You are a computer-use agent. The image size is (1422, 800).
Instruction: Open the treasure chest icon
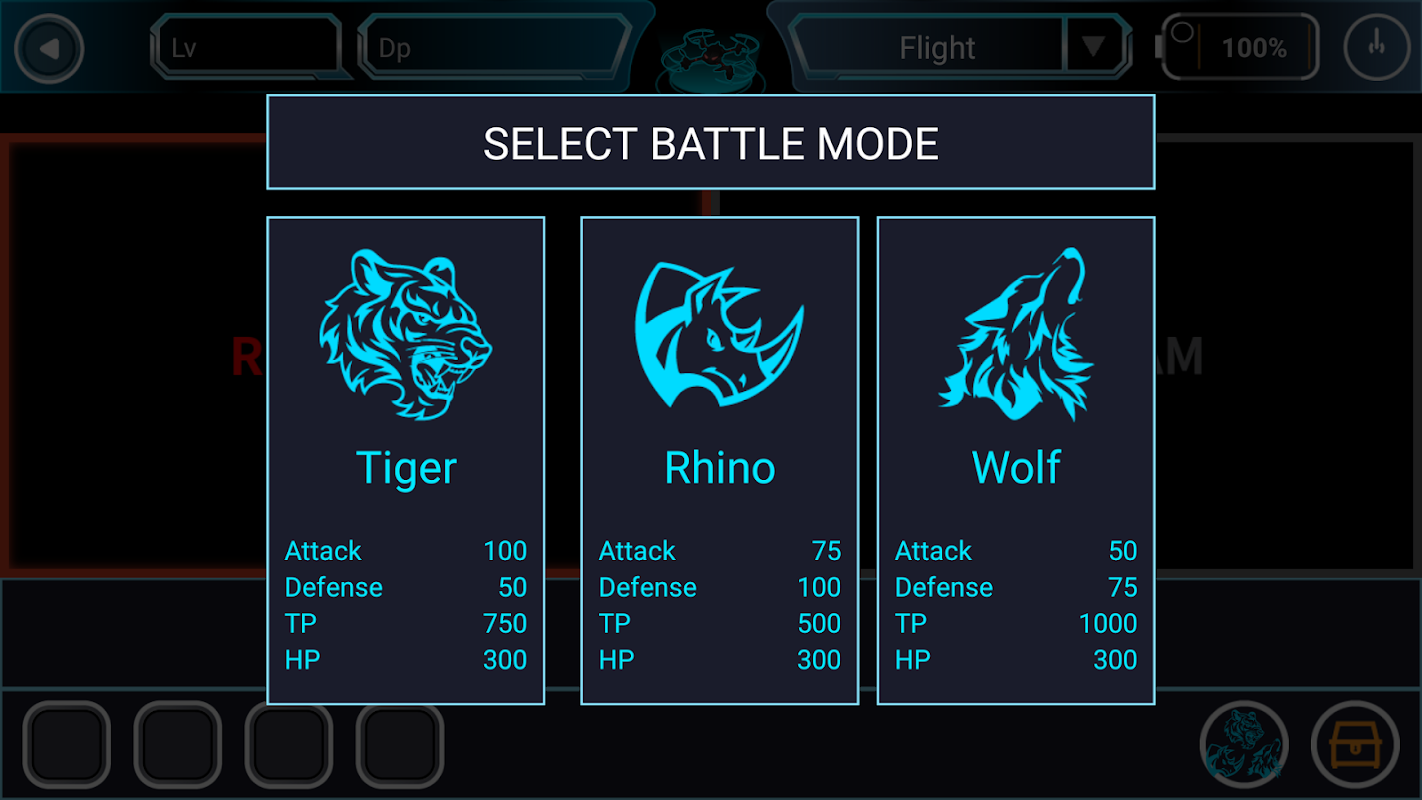pyautogui.click(x=1355, y=745)
